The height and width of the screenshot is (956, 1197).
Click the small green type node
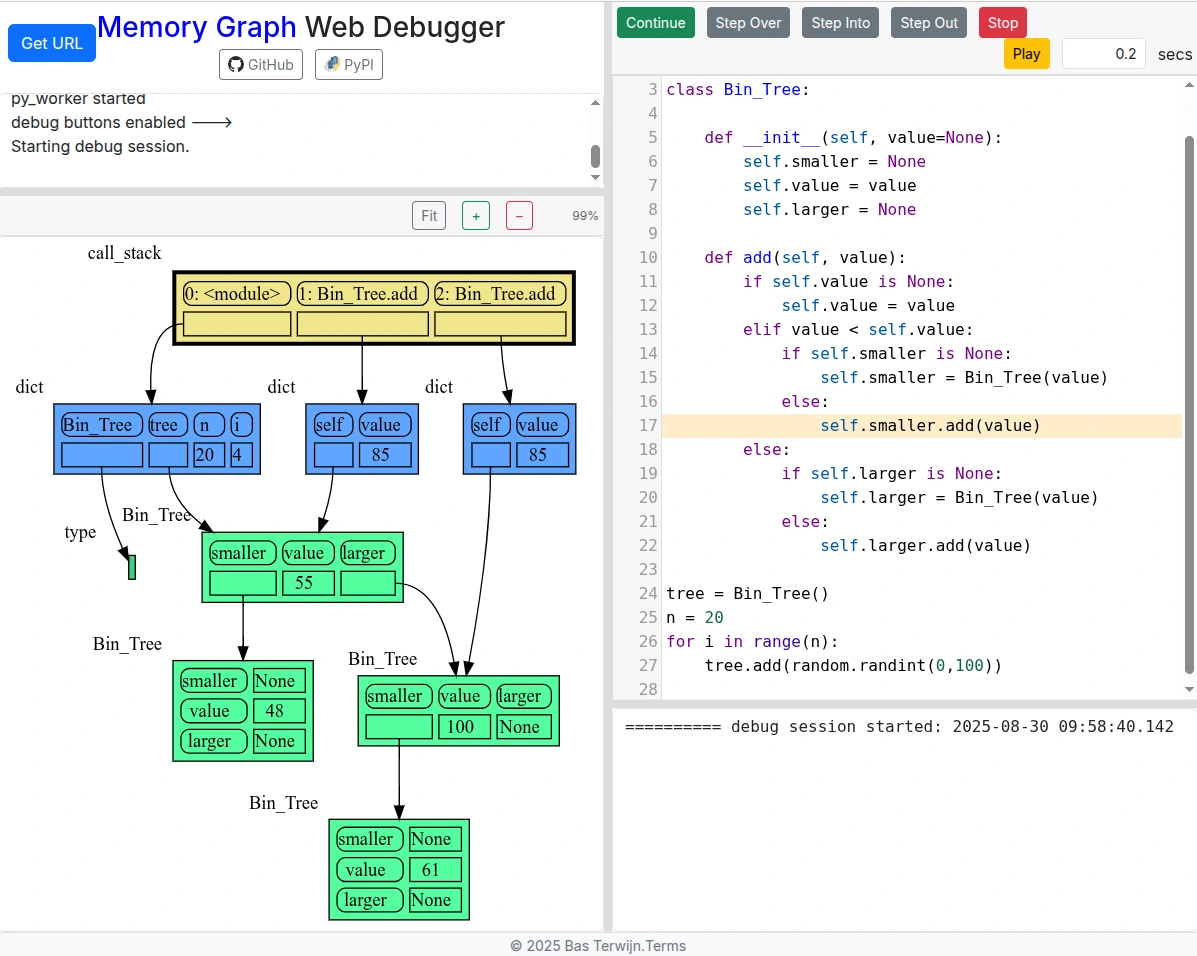131,567
